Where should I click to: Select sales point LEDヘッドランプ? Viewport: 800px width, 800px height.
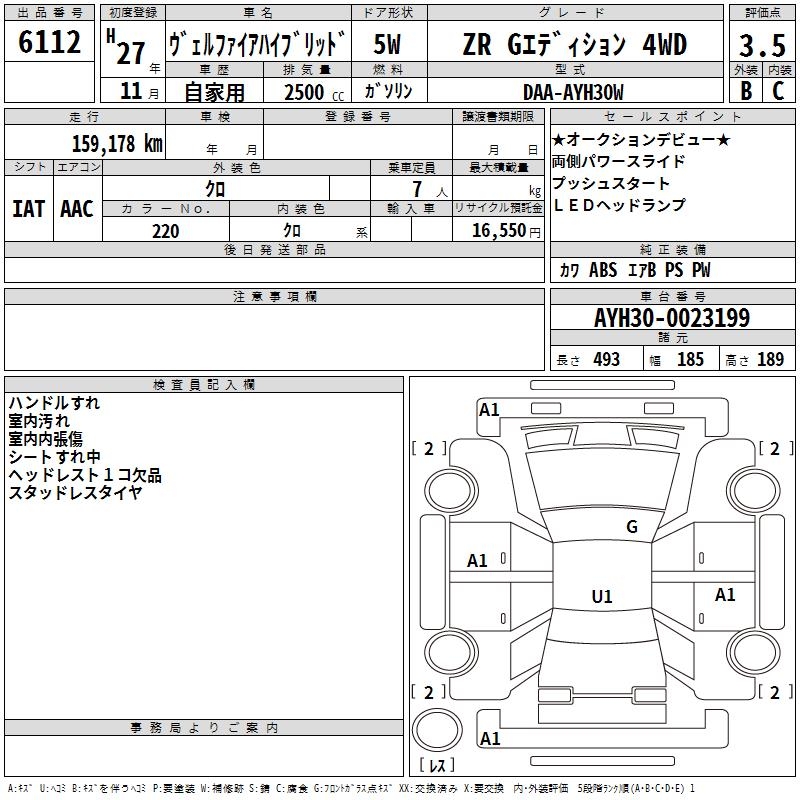click(x=619, y=205)
